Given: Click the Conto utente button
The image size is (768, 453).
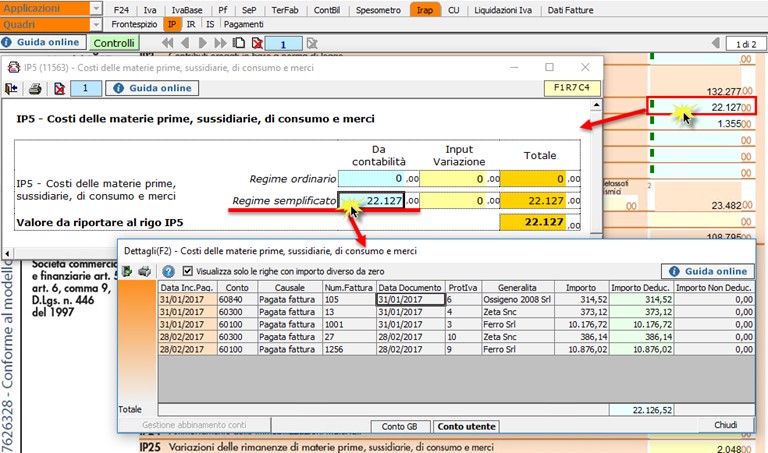Looking at the screenshot, I should click(466, 427).
